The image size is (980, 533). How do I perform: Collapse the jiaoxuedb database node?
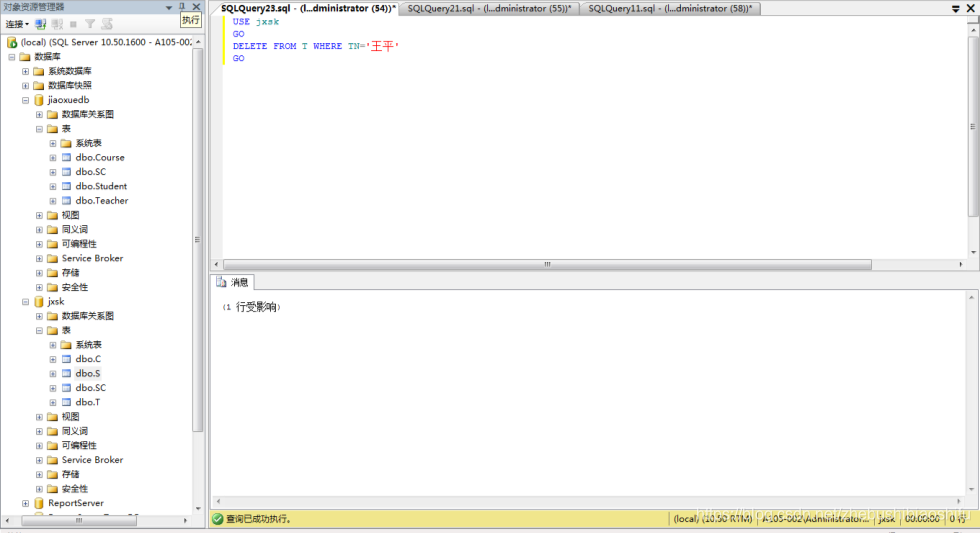click(26, 100)
